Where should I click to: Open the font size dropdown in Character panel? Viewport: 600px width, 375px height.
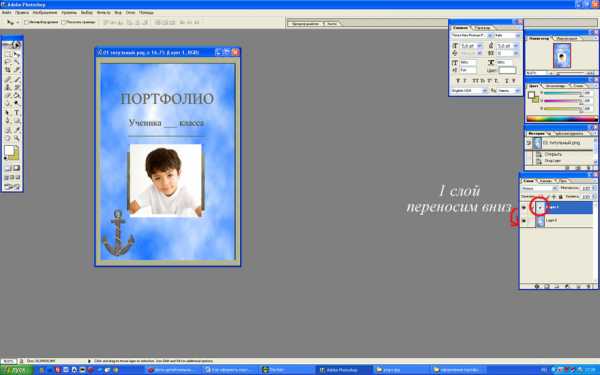click(x=471, y=46)
